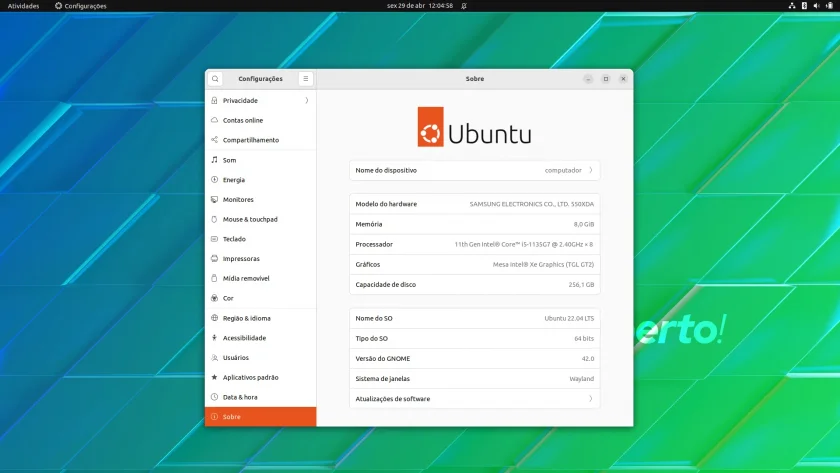The image size is (840, 473).
Task: Open Impressoras panel
Action: (260, 258)
